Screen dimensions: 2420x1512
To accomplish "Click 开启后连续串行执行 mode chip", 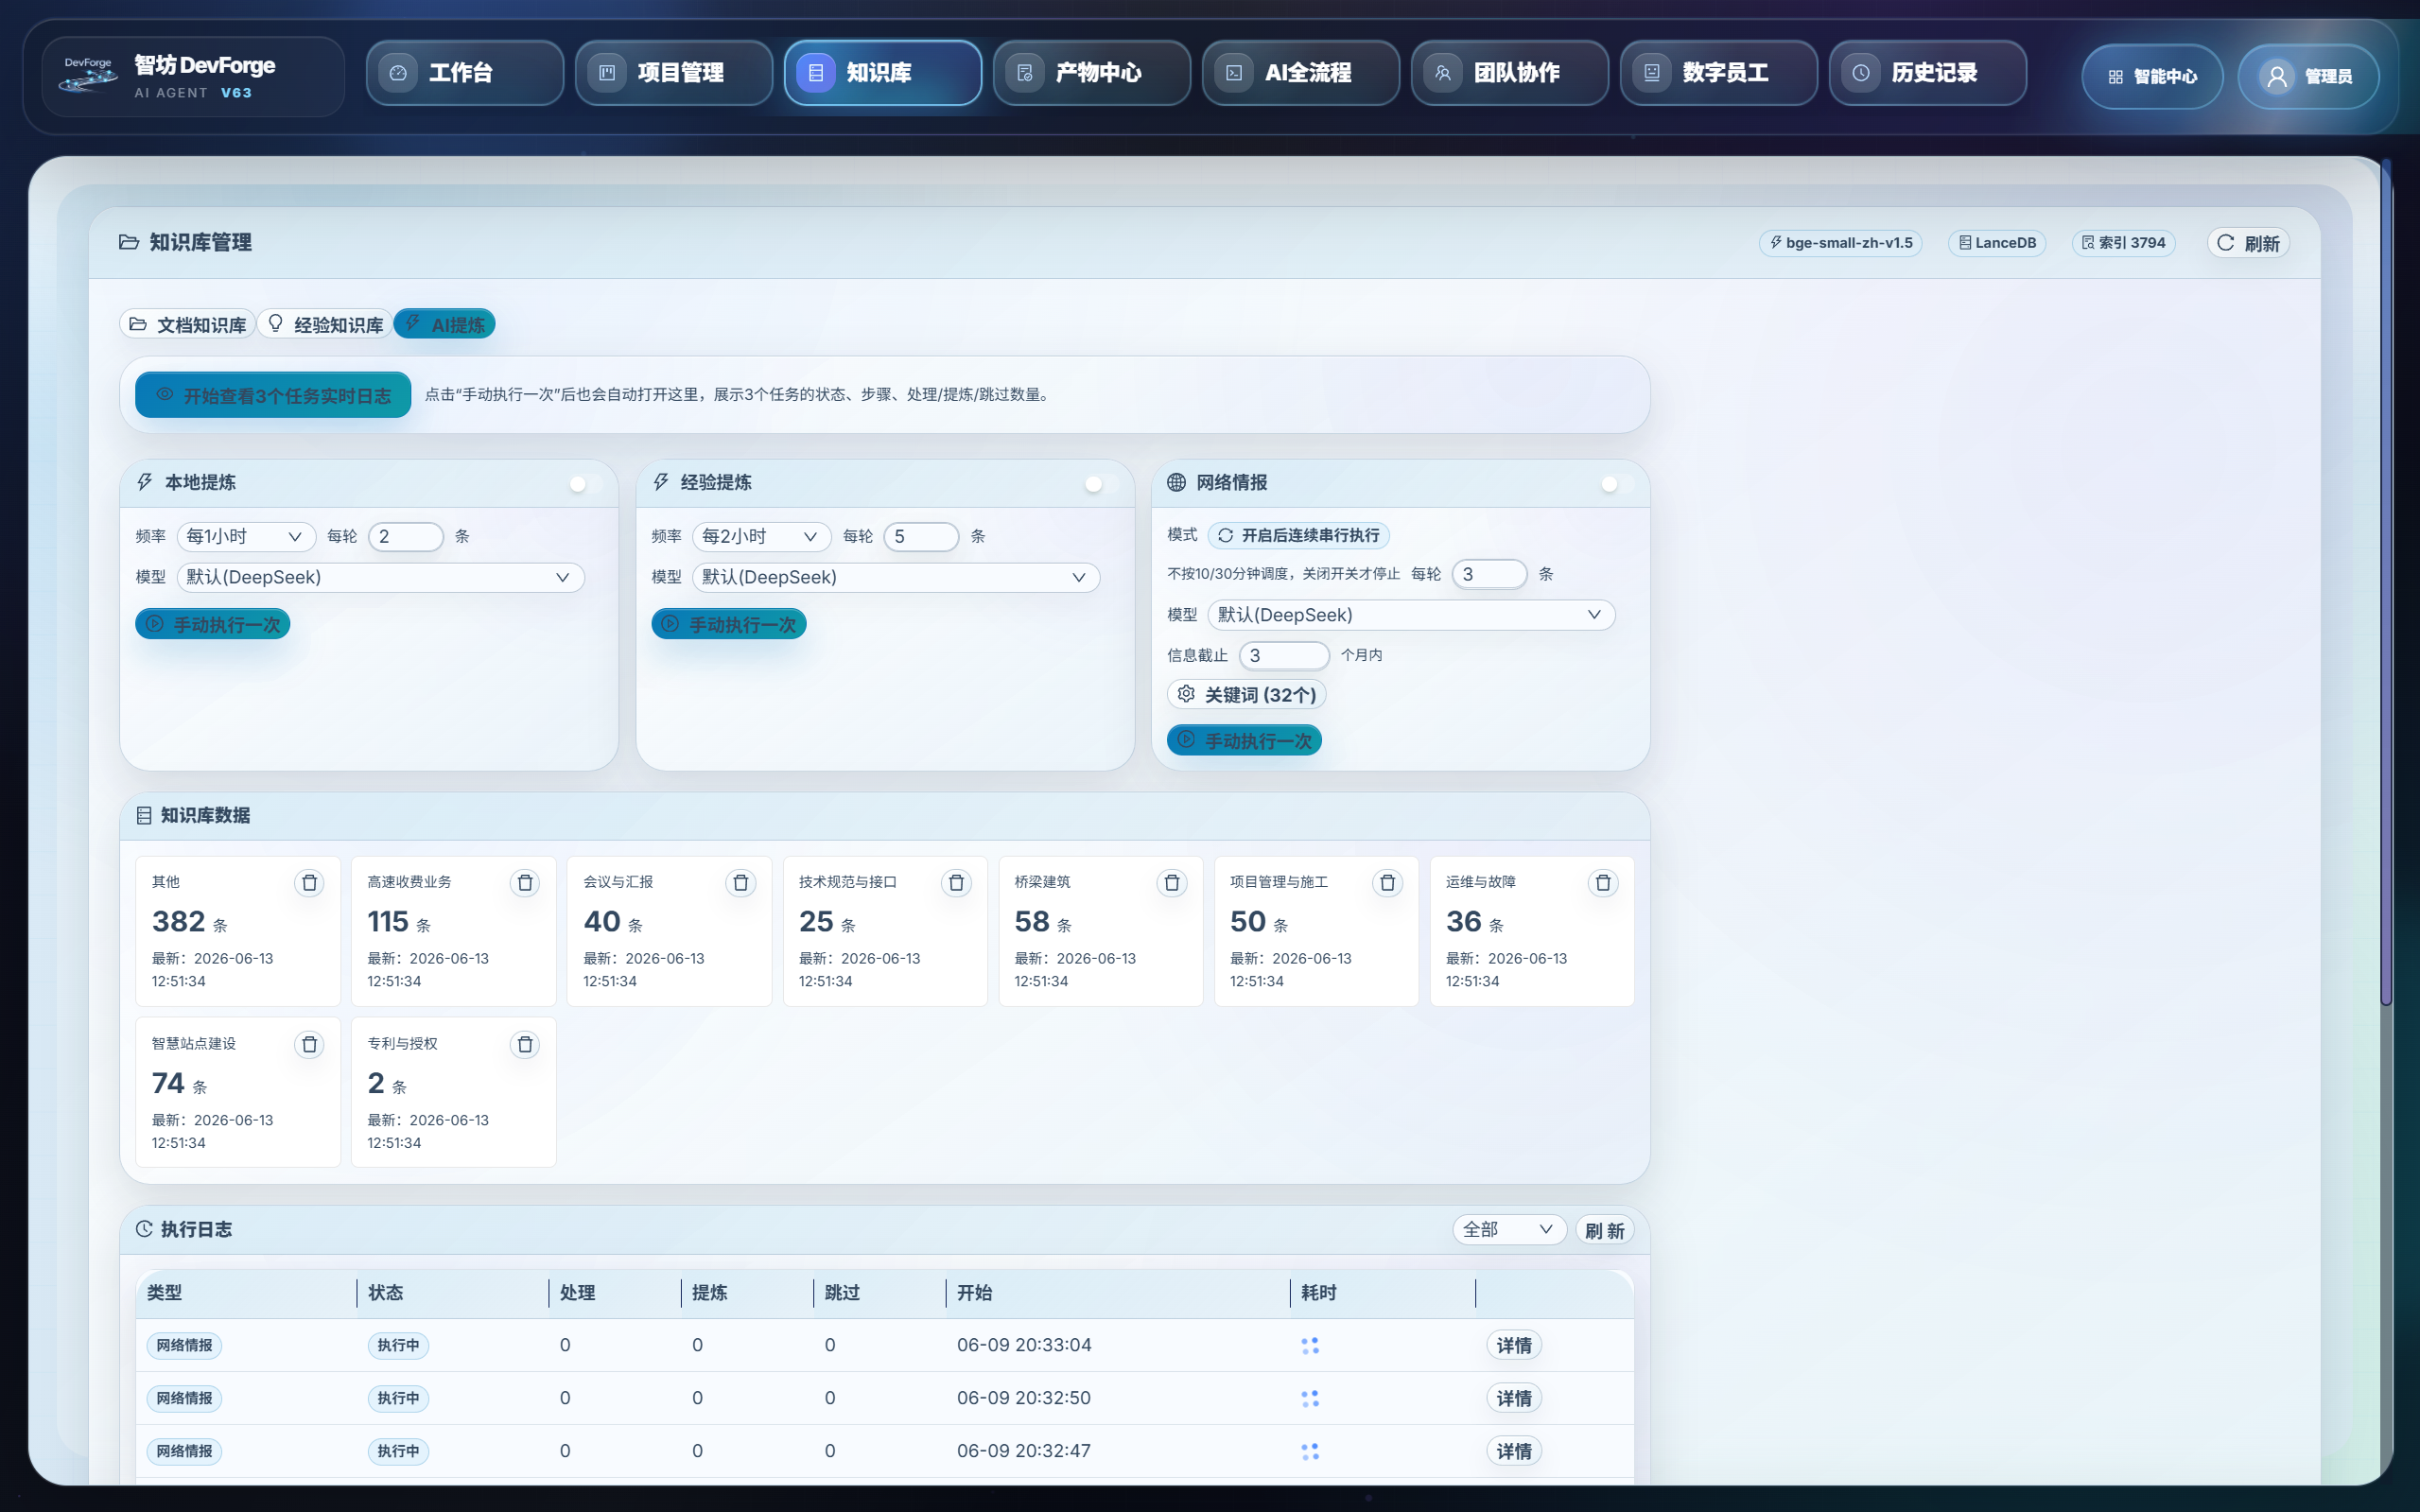I will [1298, 535].
